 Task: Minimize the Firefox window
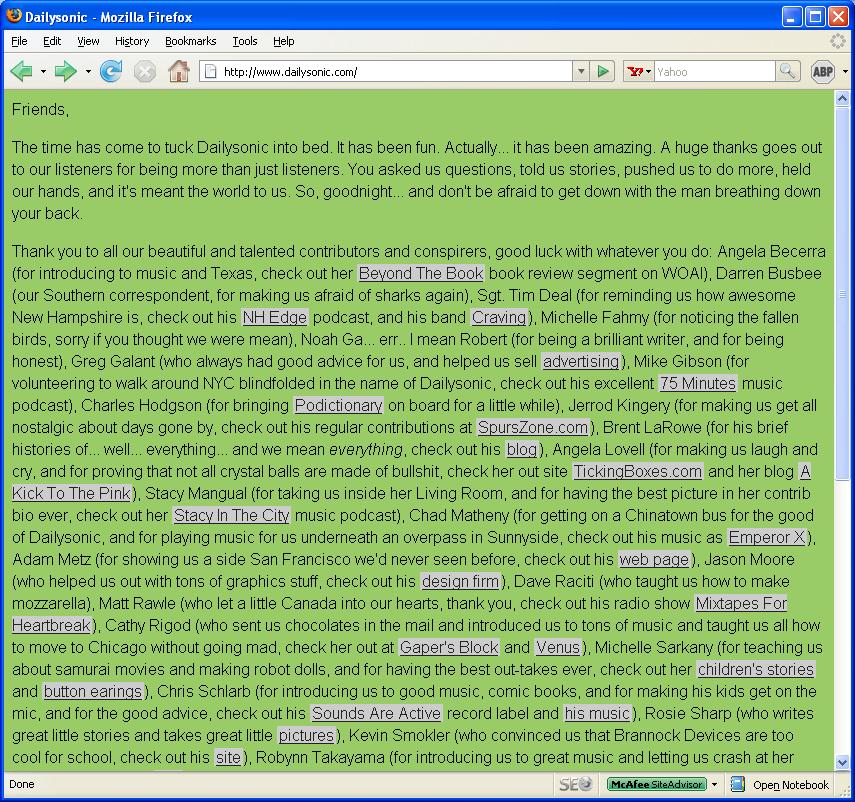click(791, 16)
